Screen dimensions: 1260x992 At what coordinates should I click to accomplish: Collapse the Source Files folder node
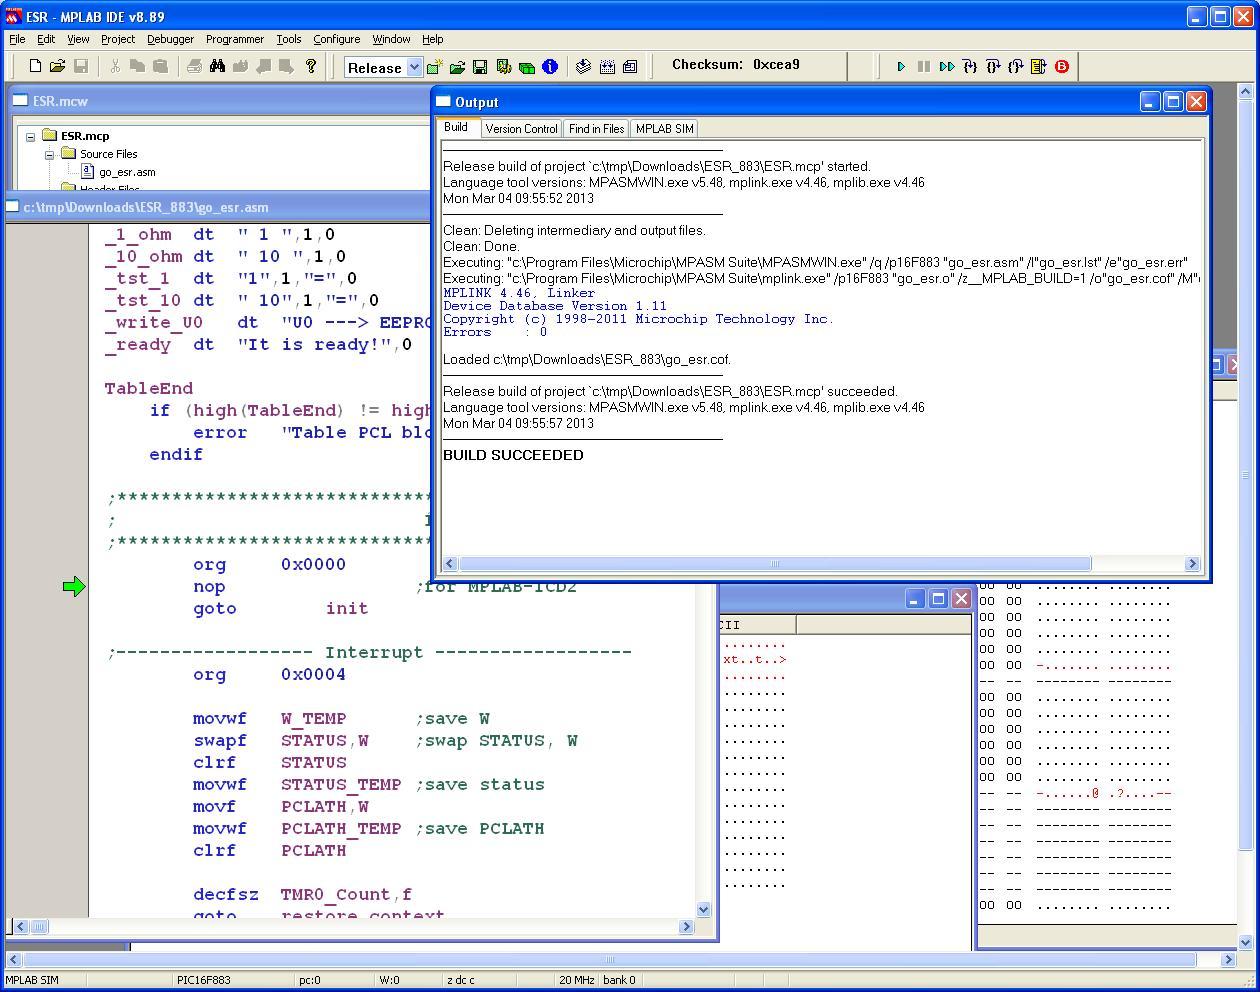(x=49, y=154)
